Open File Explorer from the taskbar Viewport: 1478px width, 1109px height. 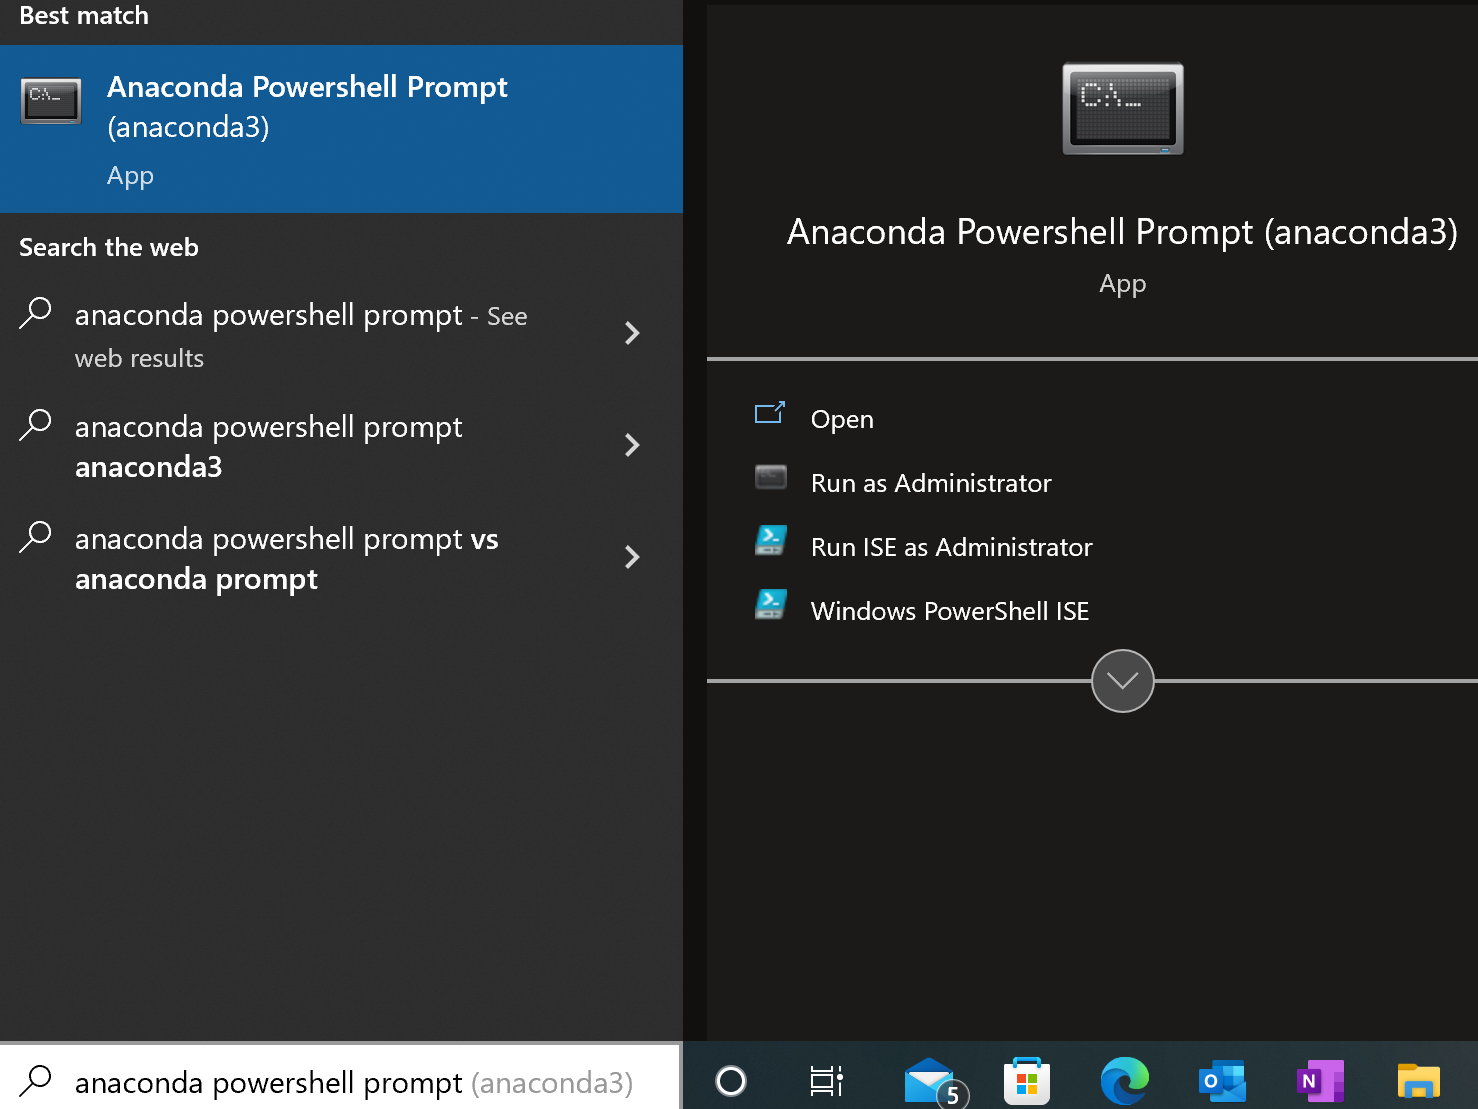coord(1418,1081)
